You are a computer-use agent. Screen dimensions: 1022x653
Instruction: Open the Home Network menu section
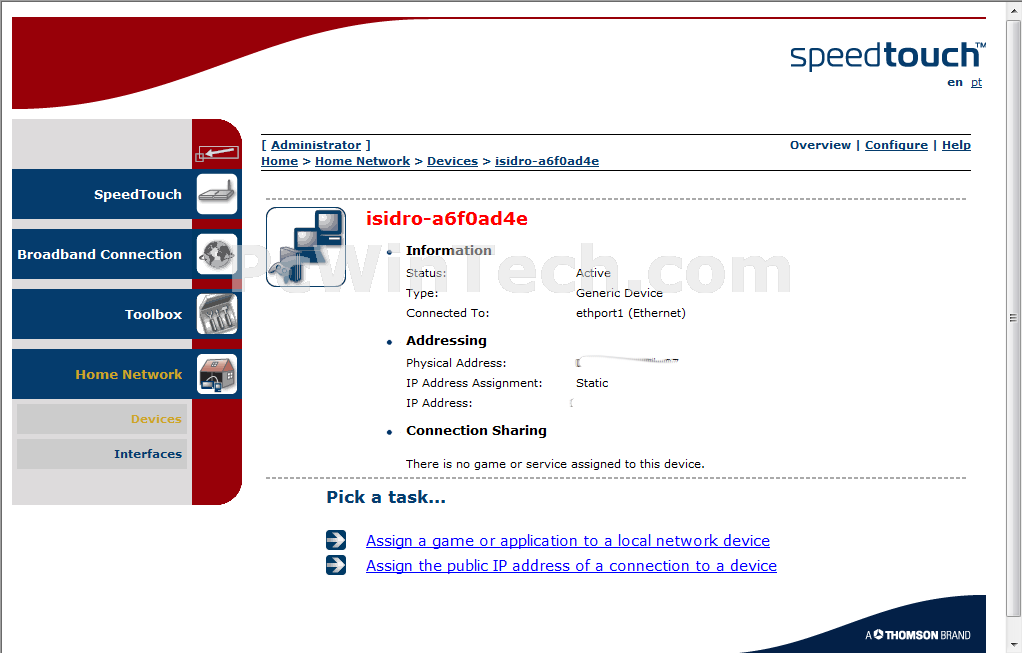[x=128, y=374]
